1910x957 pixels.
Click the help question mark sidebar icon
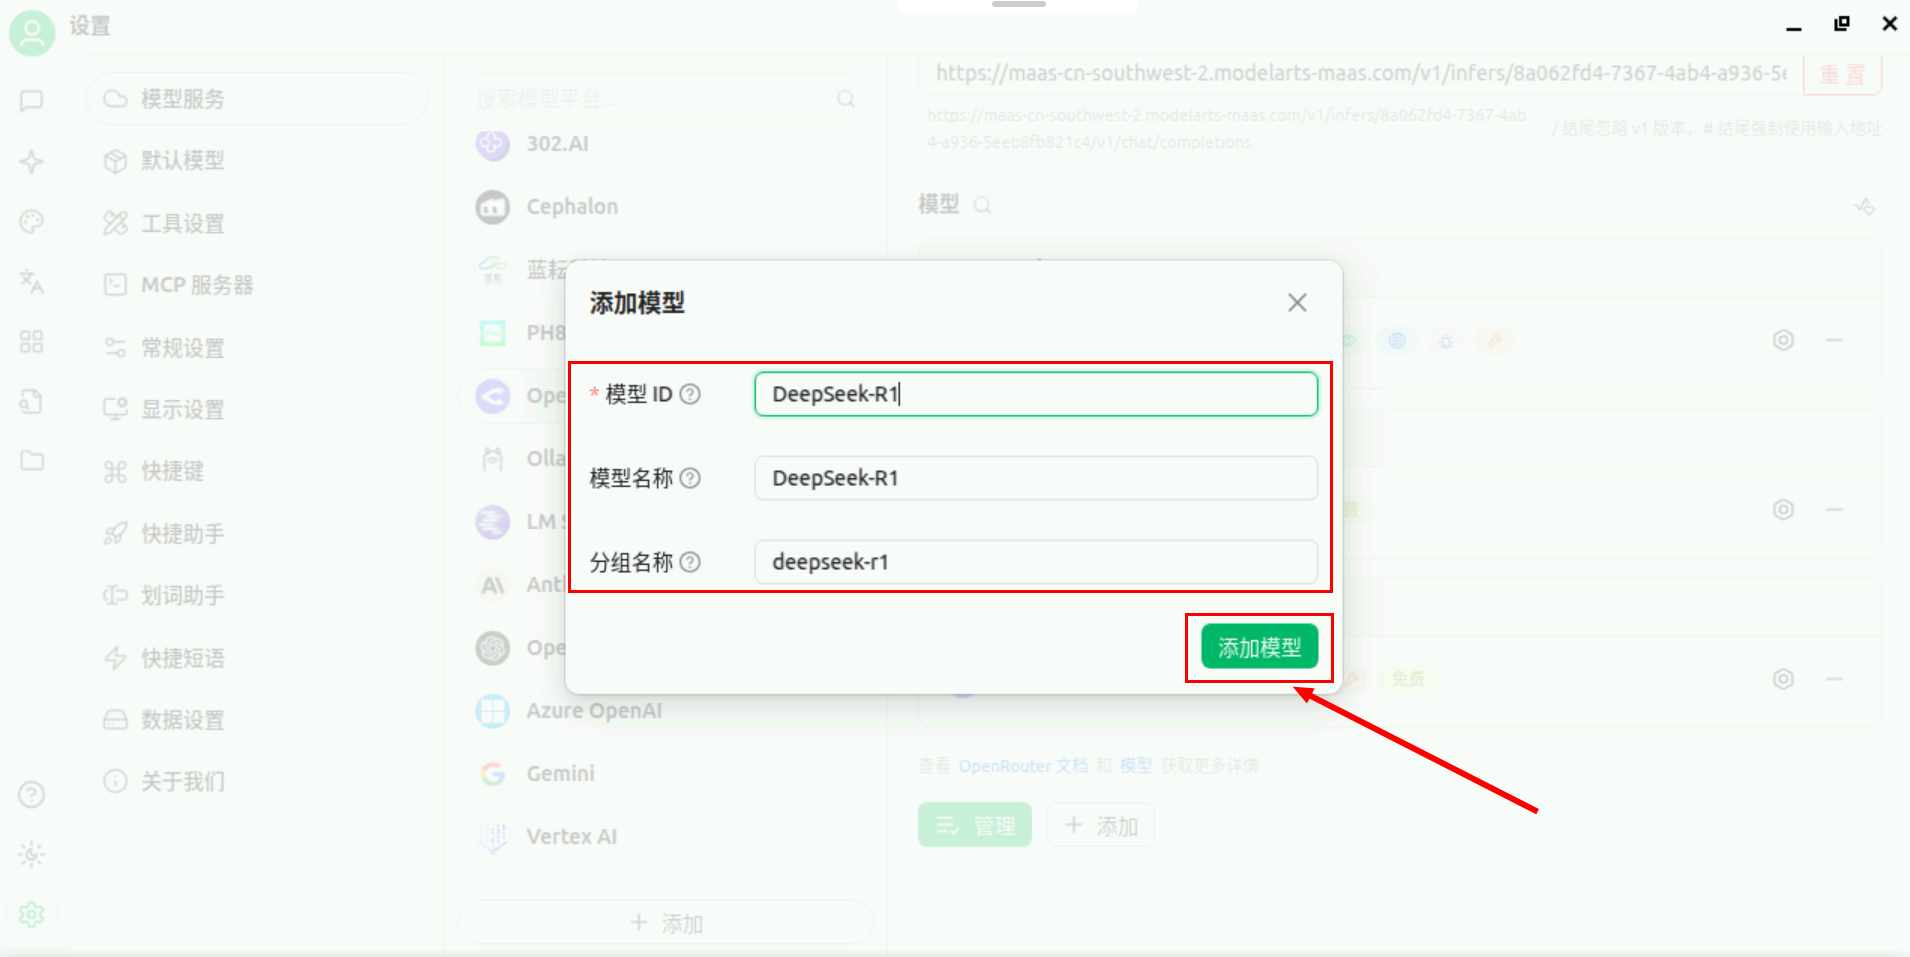pos(32,795)
